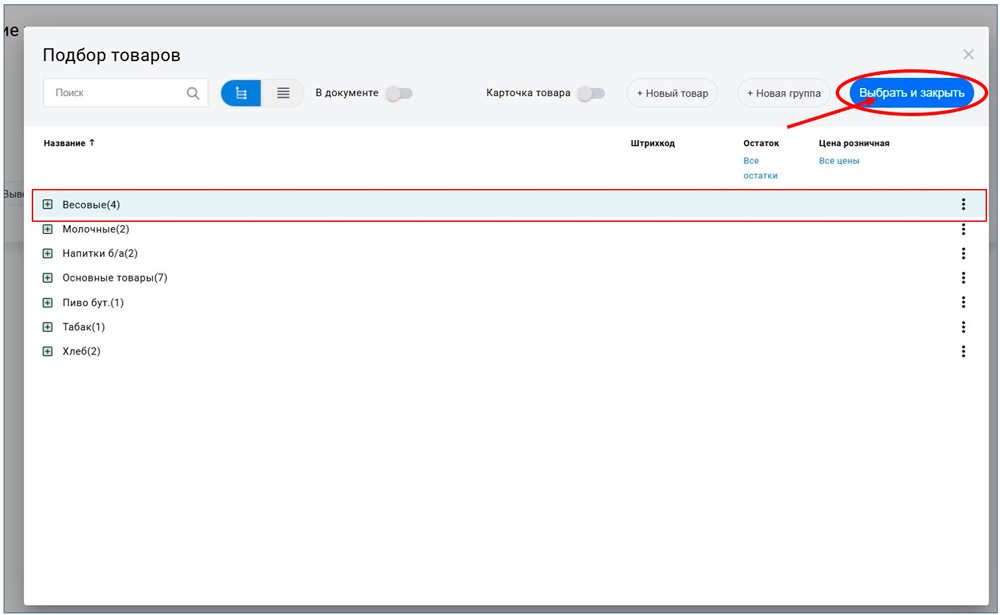
Task: Expand the Весовые(4) group
Action: coord(47,205)
